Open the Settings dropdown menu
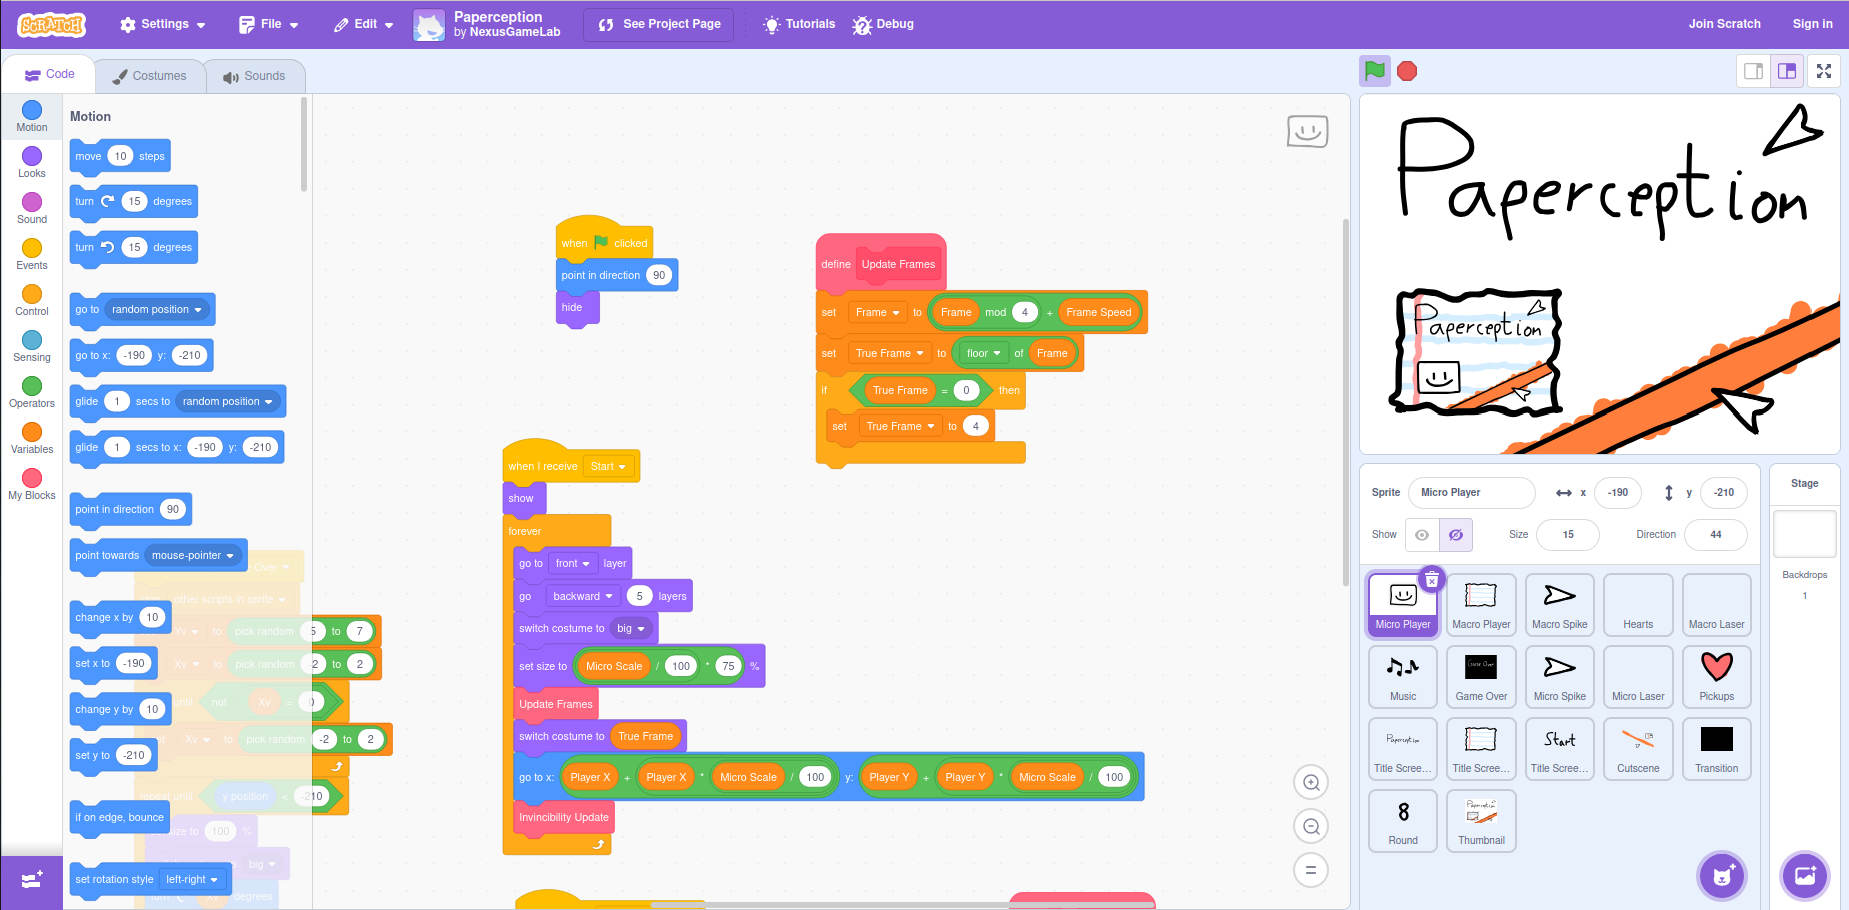 click(x=163, y=24)
